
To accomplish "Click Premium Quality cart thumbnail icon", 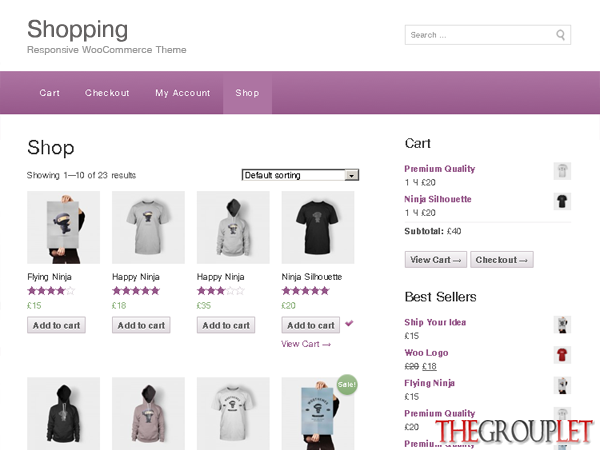I will [x=562, y=171].
